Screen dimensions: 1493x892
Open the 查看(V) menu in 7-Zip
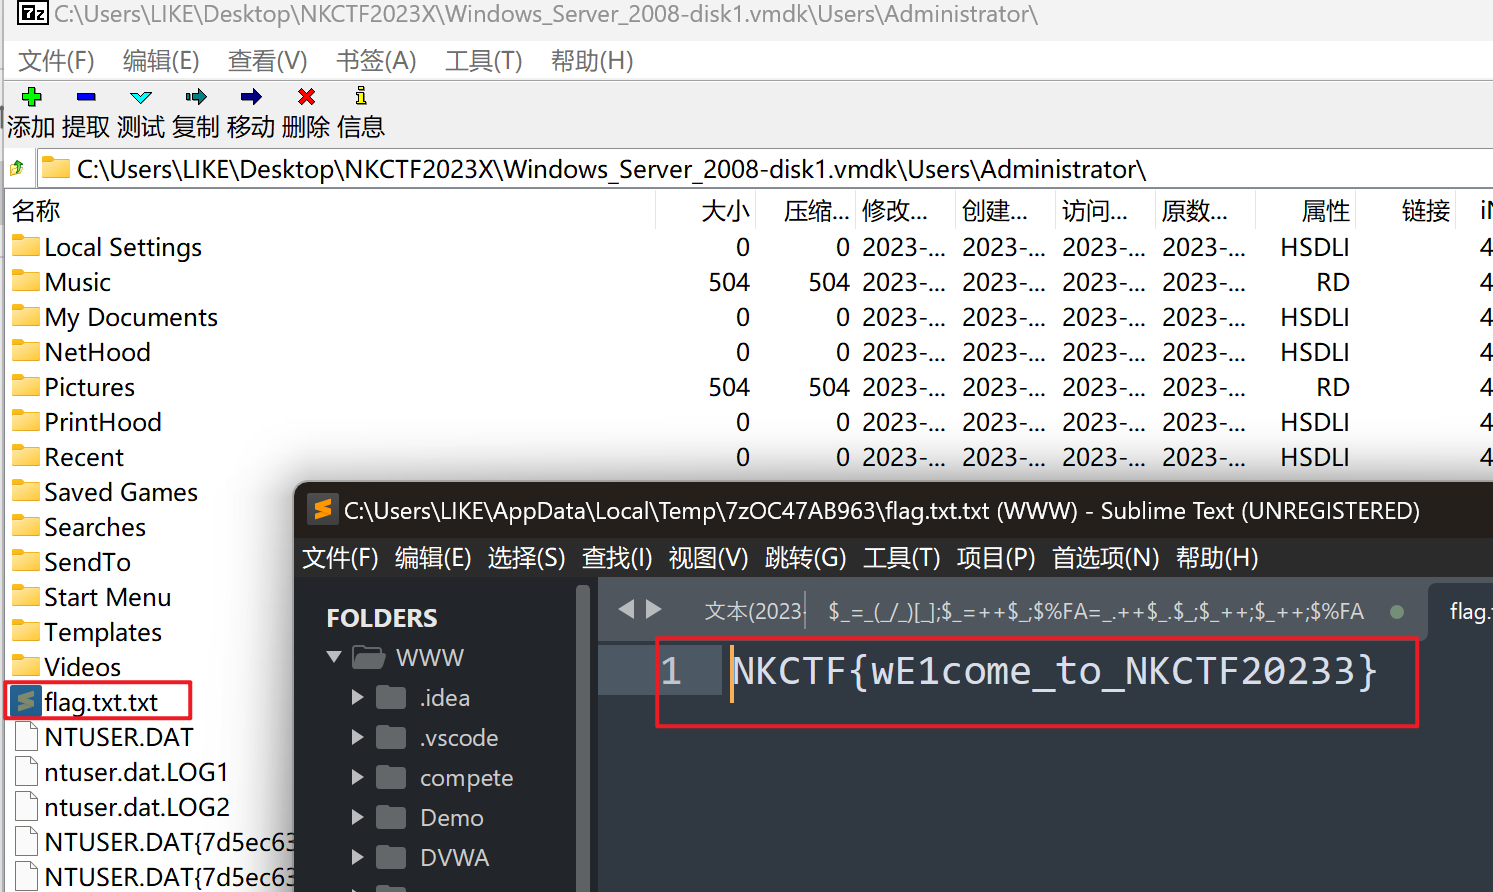click(268, 61)
